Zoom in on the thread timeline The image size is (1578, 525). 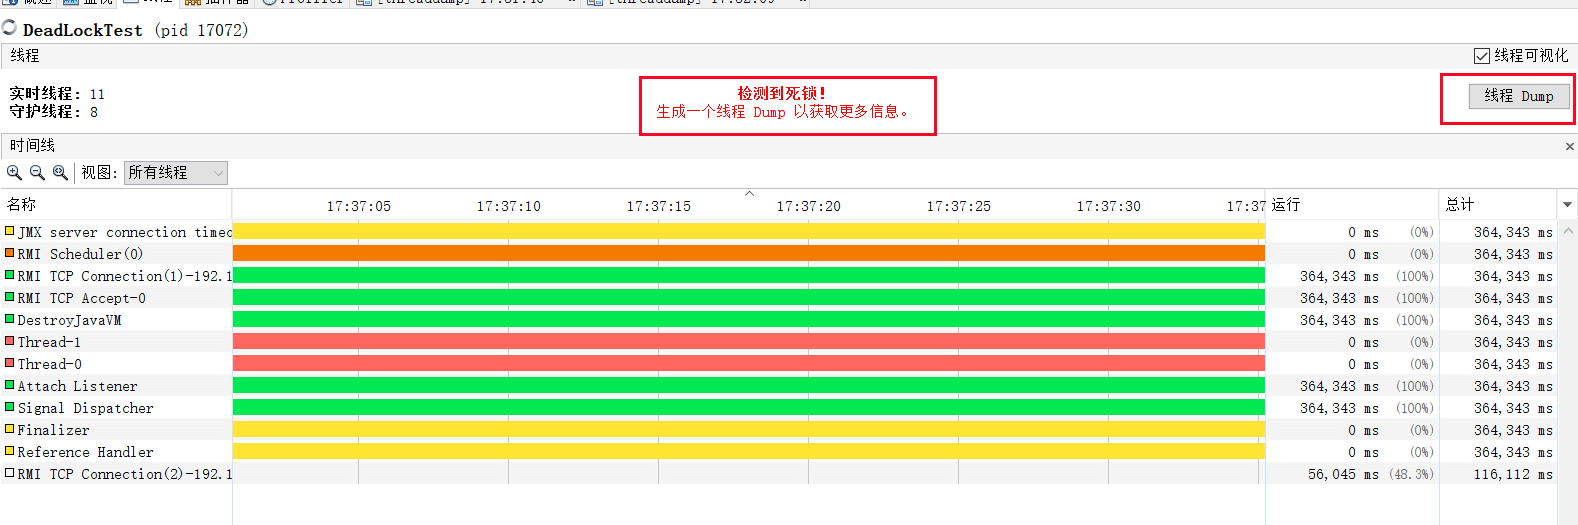[14, 173]
